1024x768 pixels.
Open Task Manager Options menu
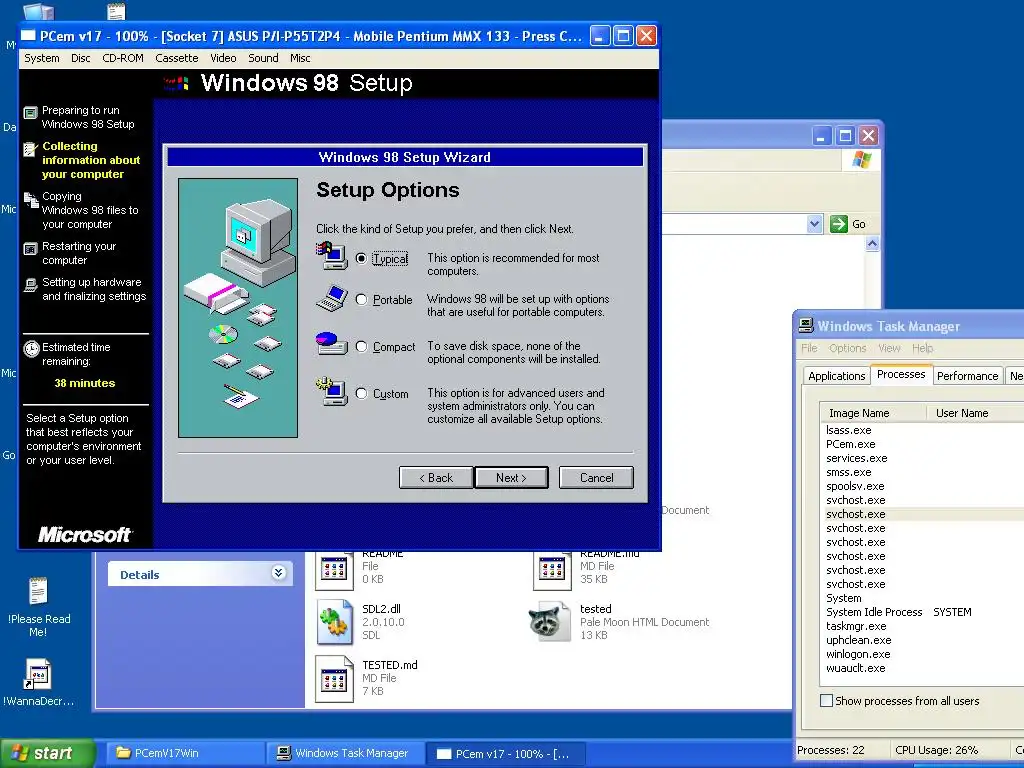(848, 348)
